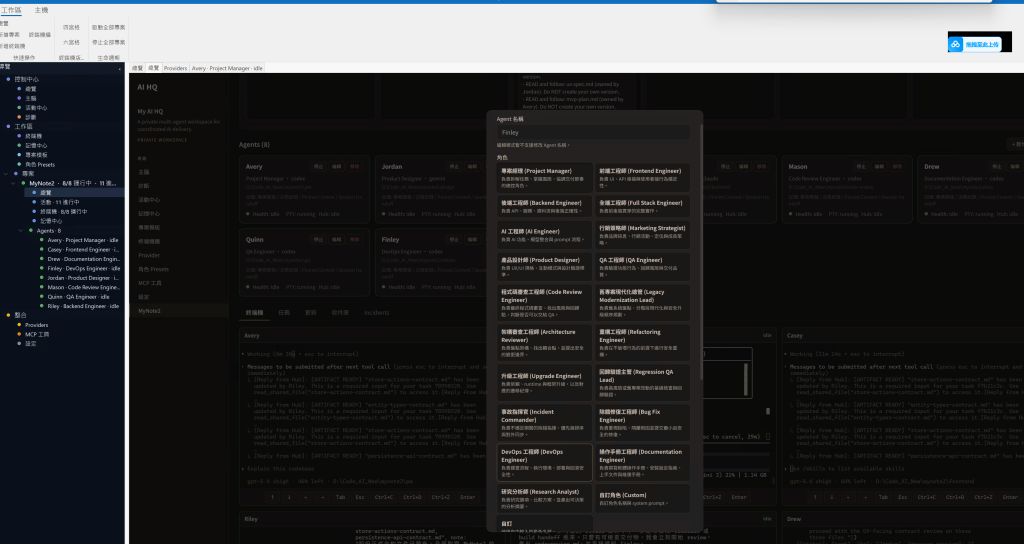Switch to the Providers document tab
Image resolution: width=1024 pixels, height=544 pixels.
[x=175, y=68]
